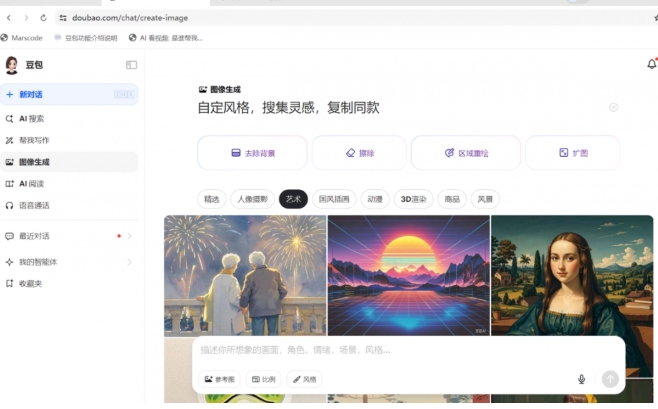Screen dimensions: 658x409
Task: Reload the doubao page
Action: coord(43,18)
